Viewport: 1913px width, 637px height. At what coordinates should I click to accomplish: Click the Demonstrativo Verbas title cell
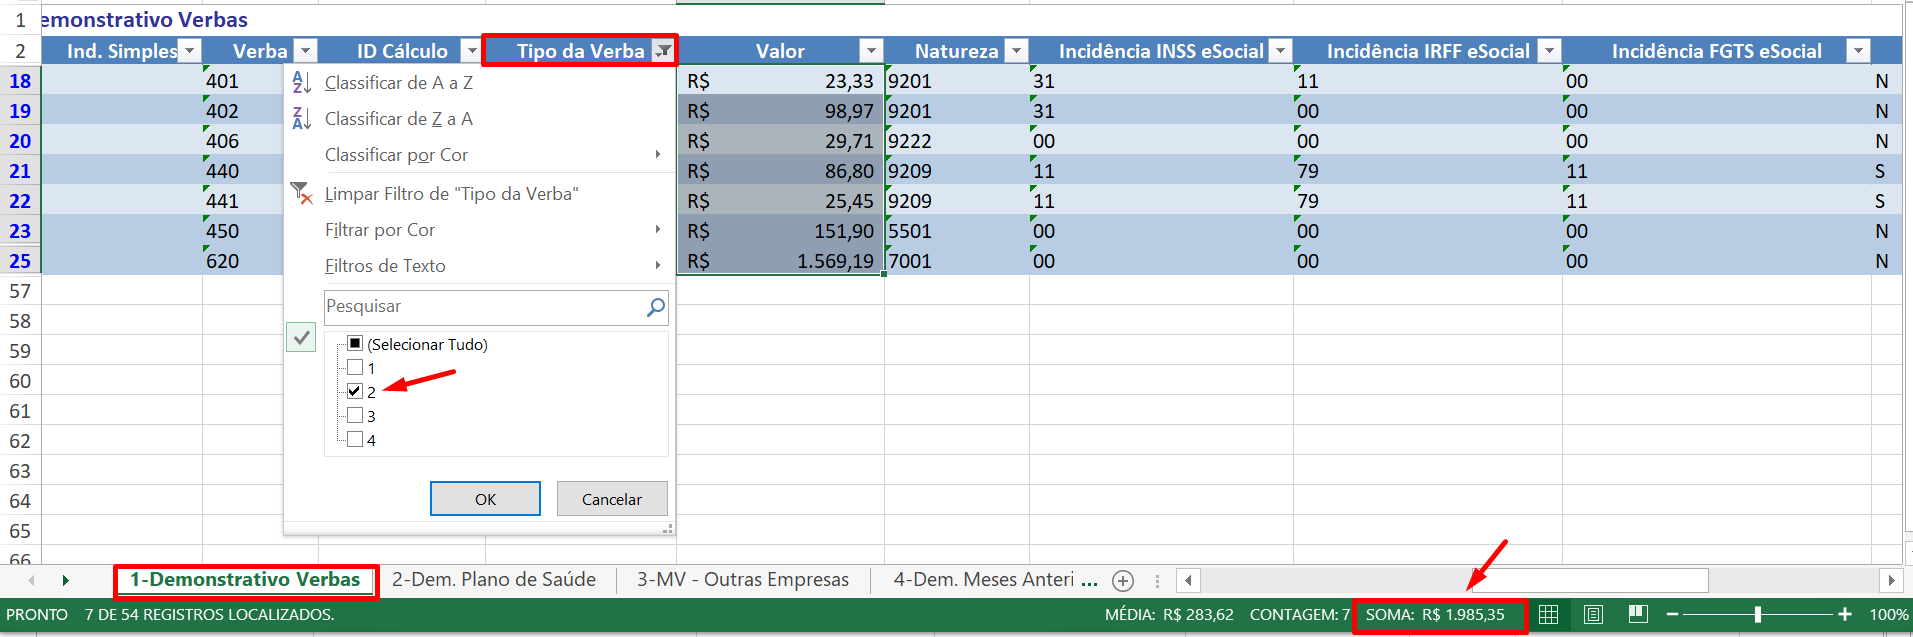click(144, 20)
